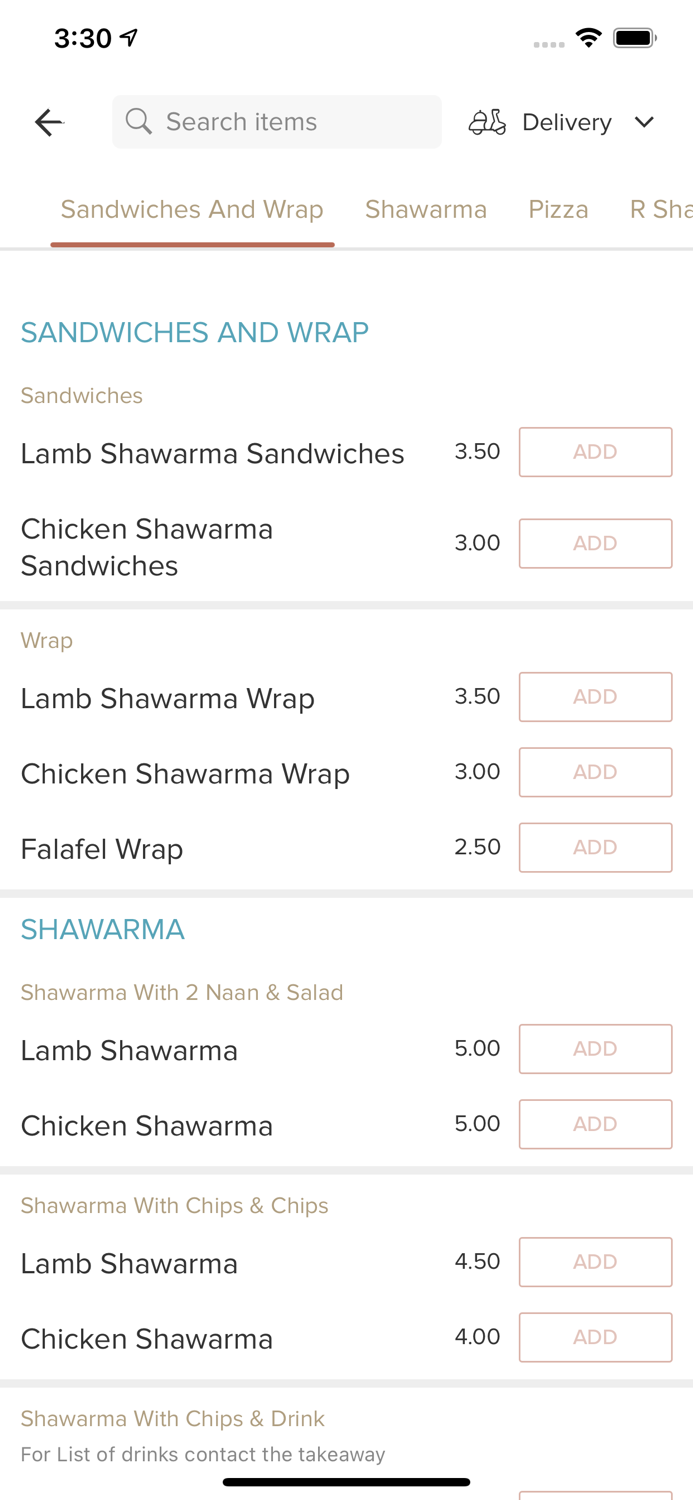Tap the delivery scooter icon

(487, 121)
